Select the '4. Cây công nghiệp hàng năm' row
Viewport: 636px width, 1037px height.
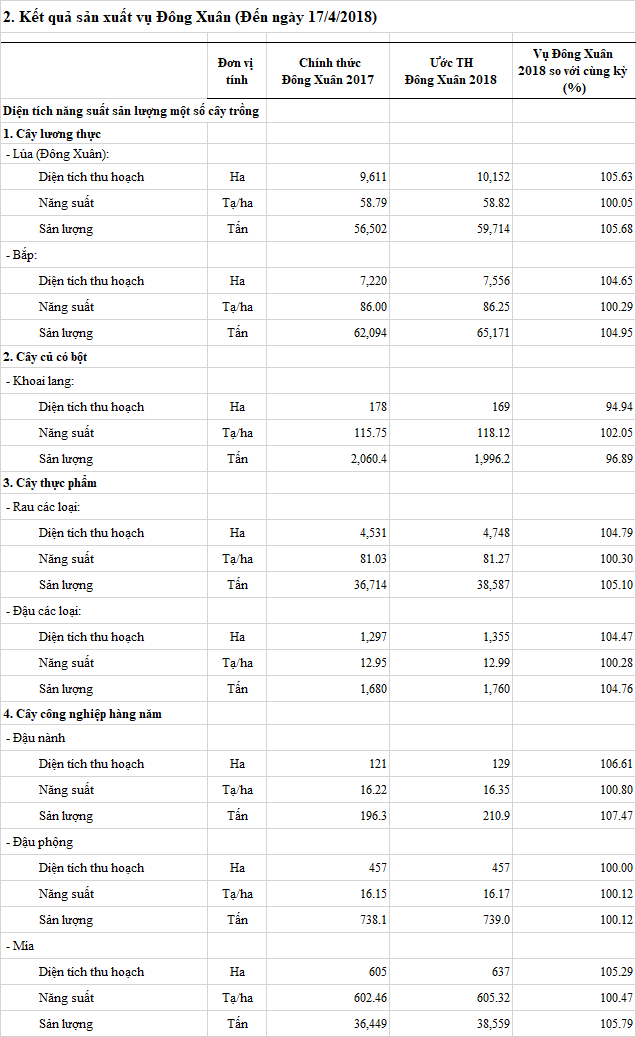click(82, 713)
